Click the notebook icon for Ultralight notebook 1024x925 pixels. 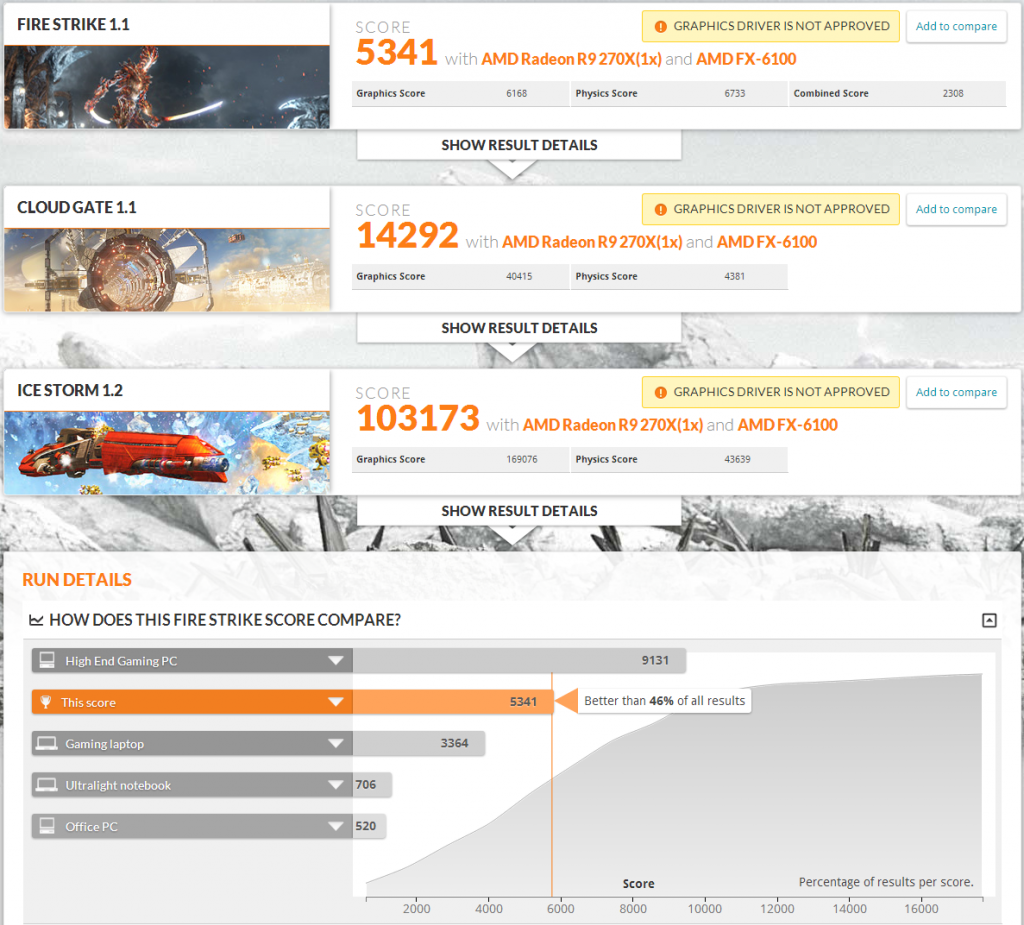click(47, 785)
